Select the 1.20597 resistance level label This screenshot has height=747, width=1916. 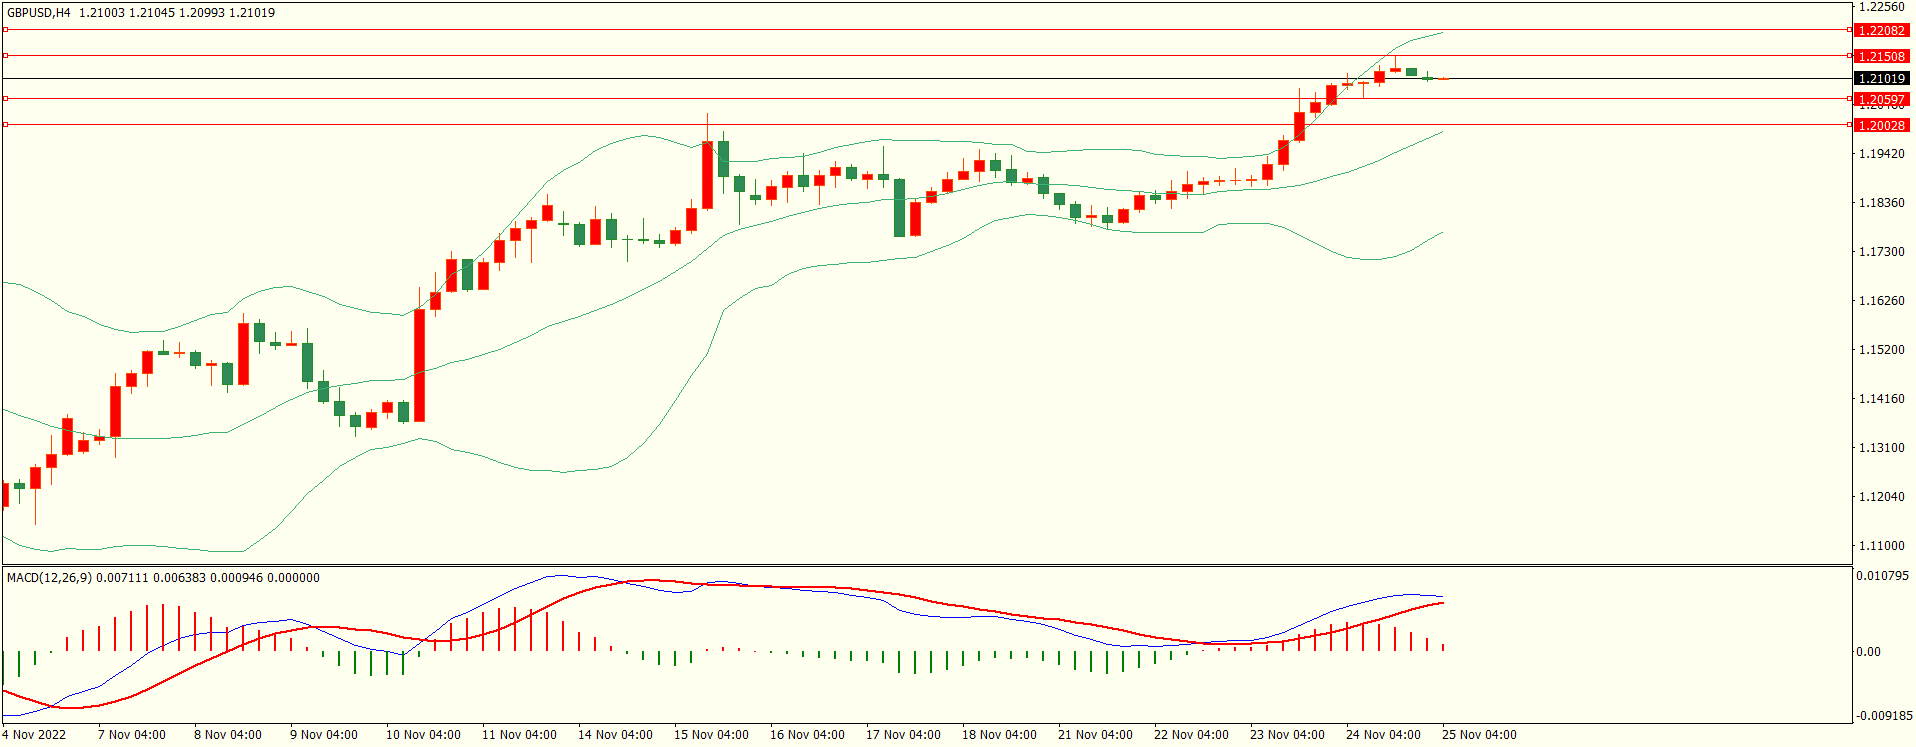click(x=1881, y=100)
